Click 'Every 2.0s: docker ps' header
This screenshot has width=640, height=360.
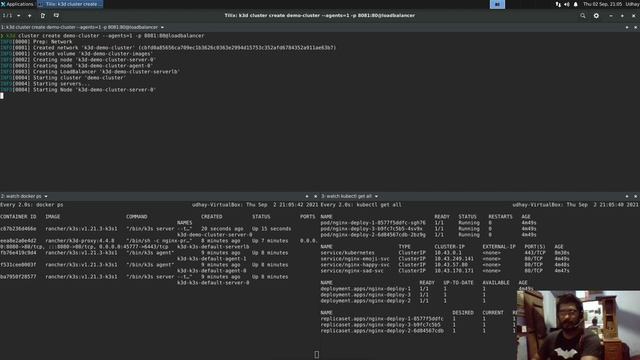[32, 205]
